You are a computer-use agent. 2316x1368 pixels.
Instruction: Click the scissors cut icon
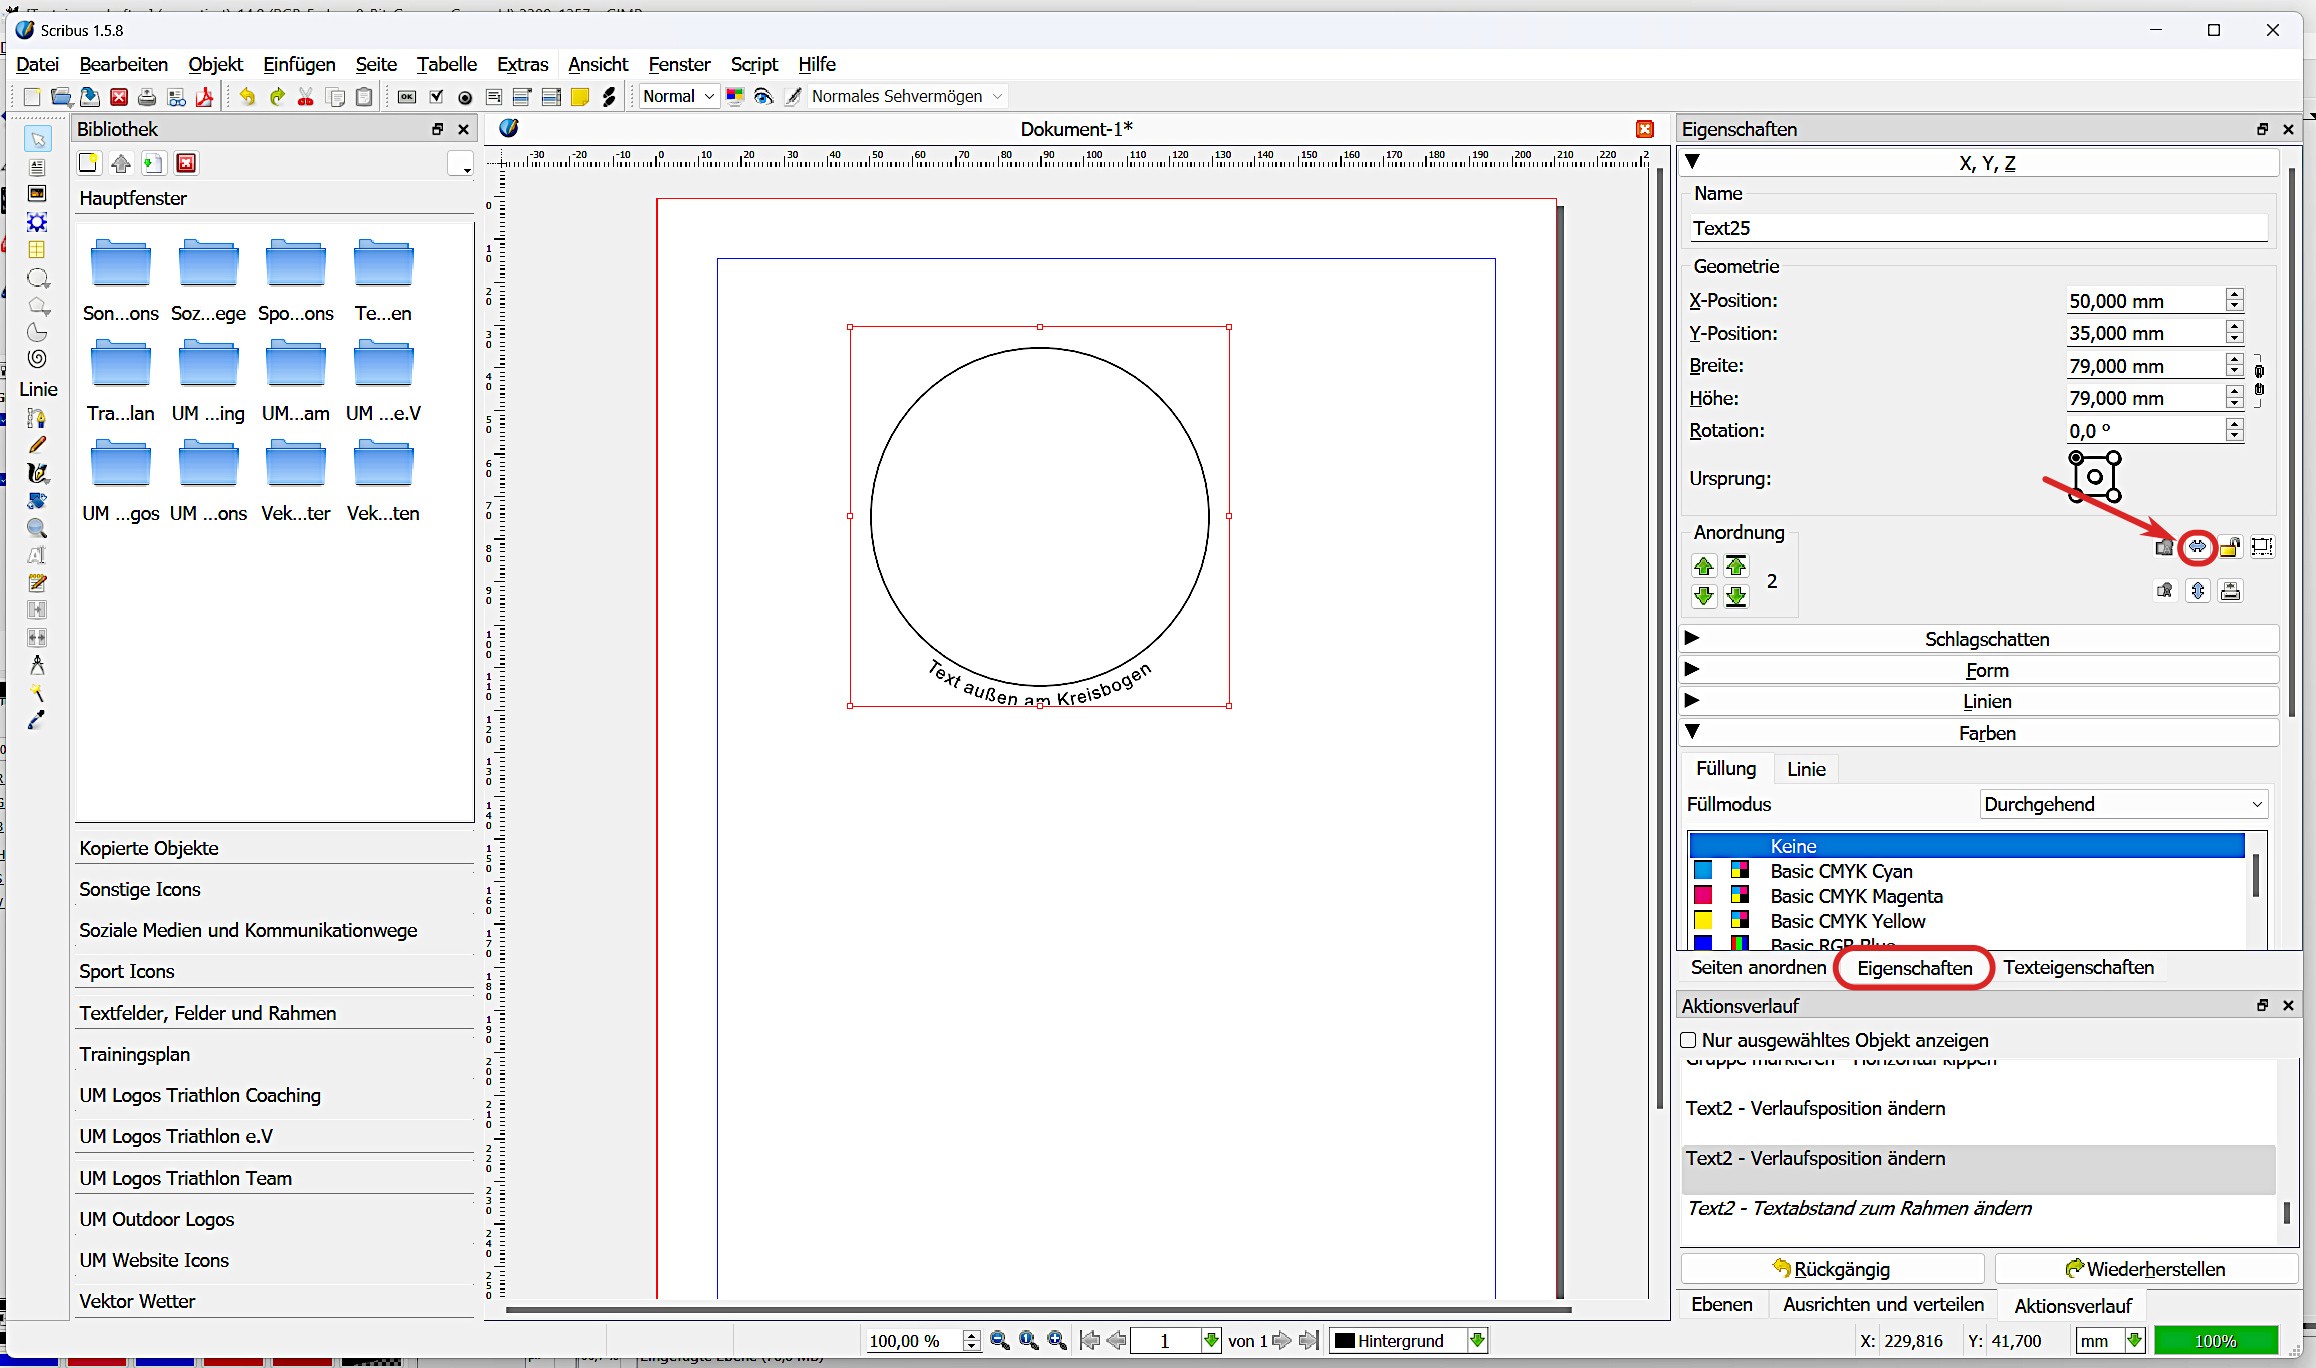pyautogui.click(x=306, y=97)
